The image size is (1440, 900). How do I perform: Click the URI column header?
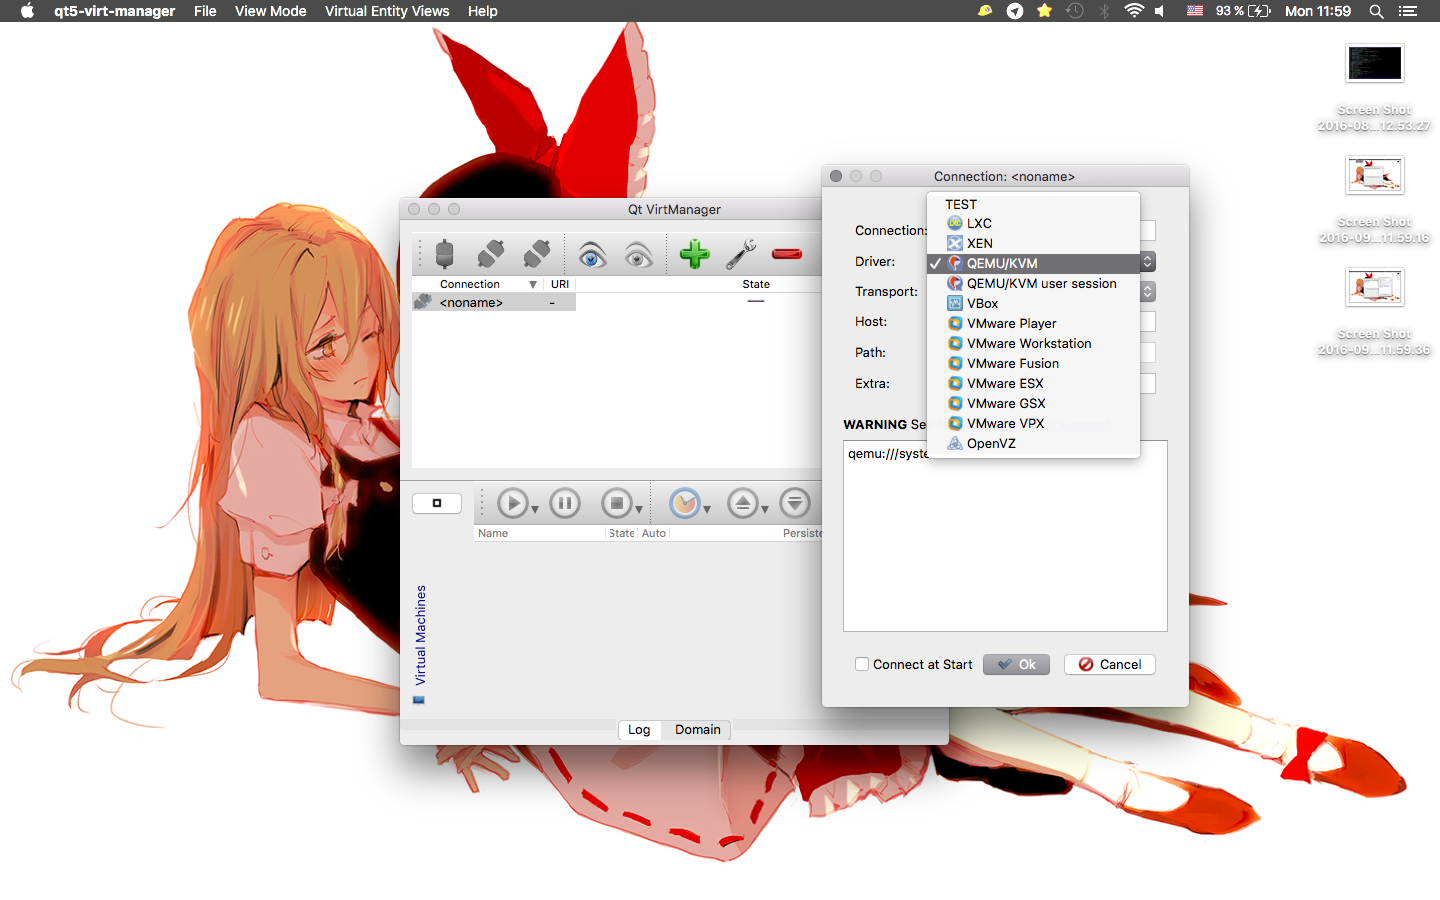(560, 284)
